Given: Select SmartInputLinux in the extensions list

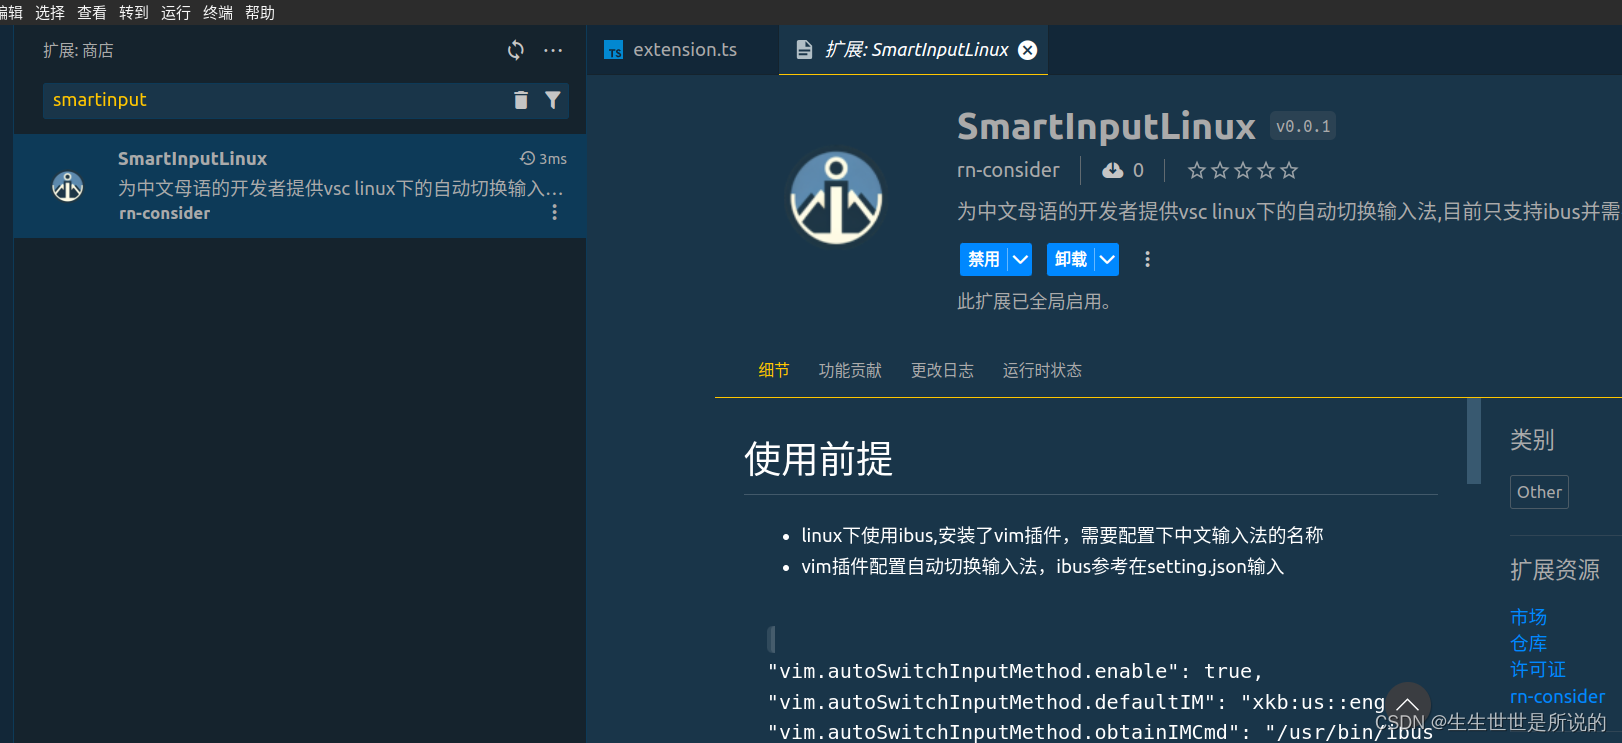Looking at the screenshot, I should tap(300, 186).
